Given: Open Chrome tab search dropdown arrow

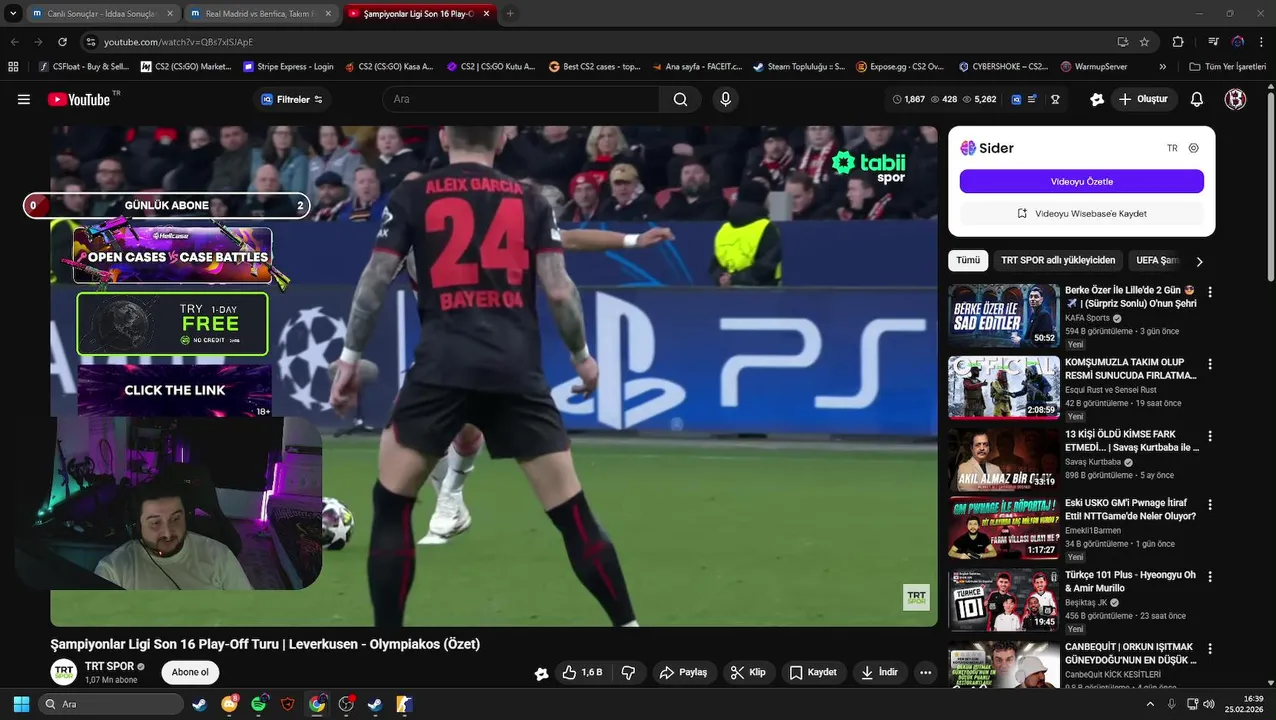Looking at the screenshot, I should coord(13,13).
